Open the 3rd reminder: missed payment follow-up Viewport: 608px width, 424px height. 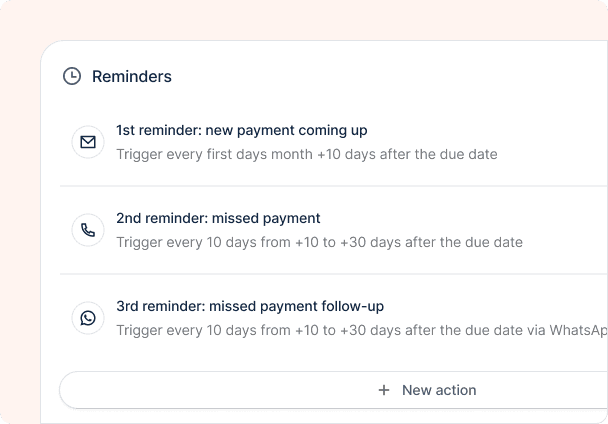250,306
